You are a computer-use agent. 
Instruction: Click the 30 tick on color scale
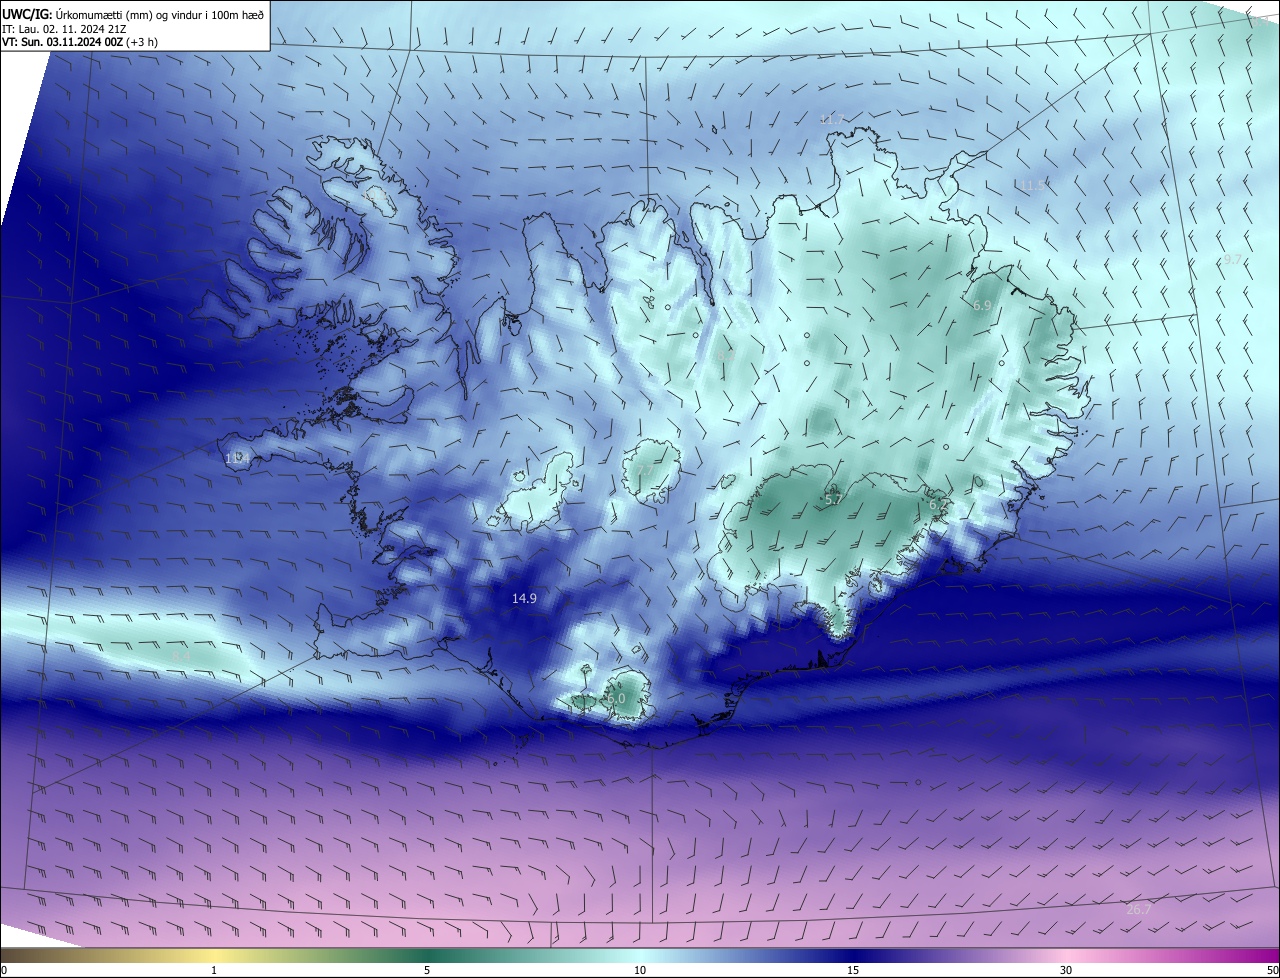(1066, 970)
